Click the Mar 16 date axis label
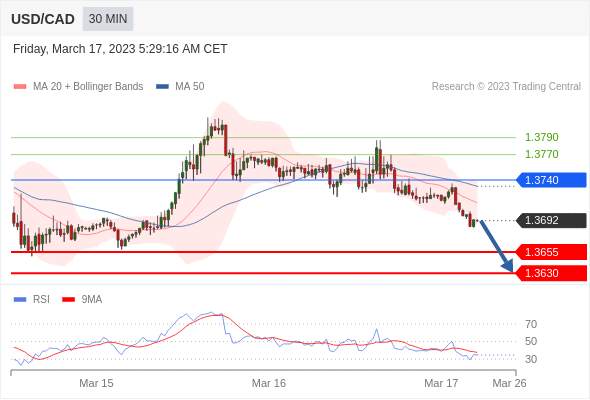The image size is (590, 400). [269, 383]
